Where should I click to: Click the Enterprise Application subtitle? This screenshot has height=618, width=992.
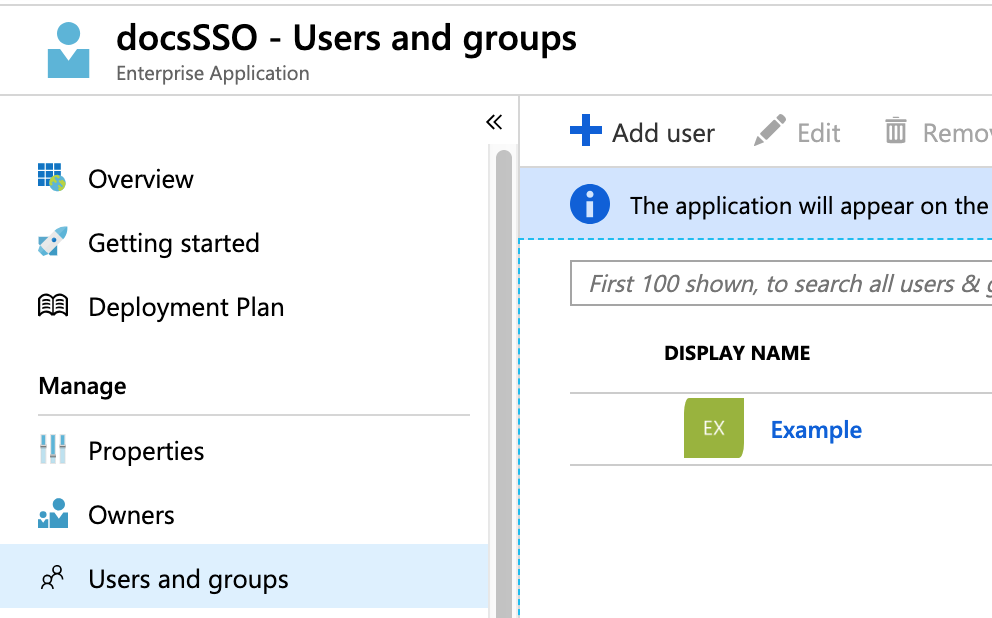[213, 73]
